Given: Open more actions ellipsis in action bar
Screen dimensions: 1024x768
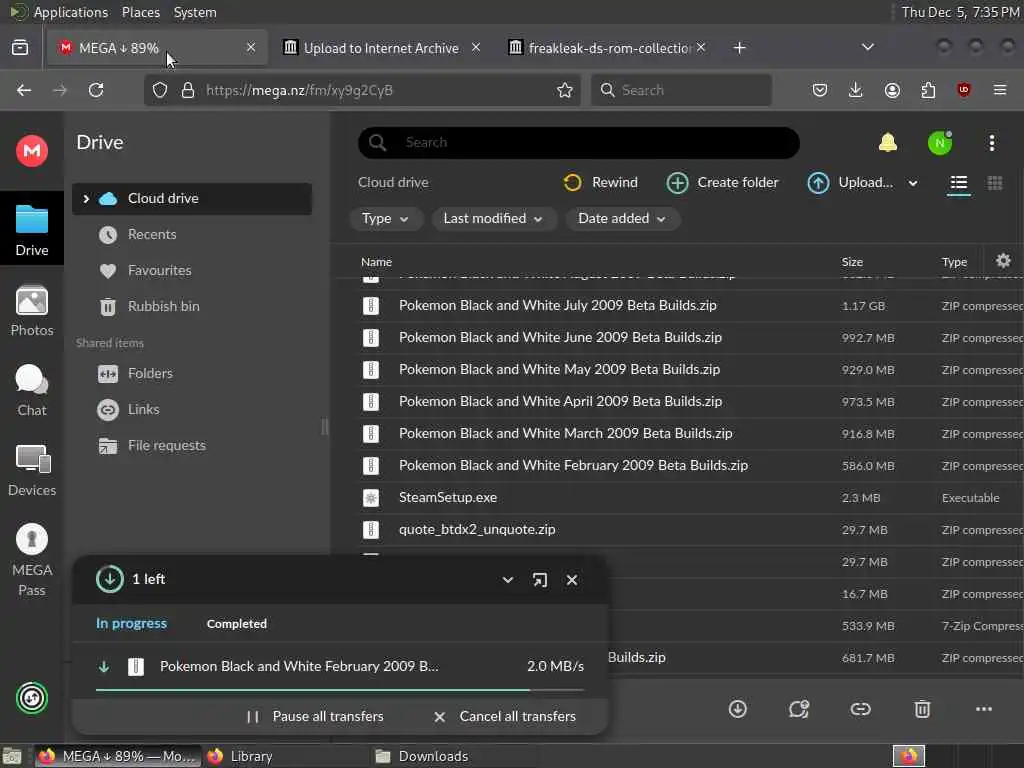Looking at the screenshot, I should [984, 709].
